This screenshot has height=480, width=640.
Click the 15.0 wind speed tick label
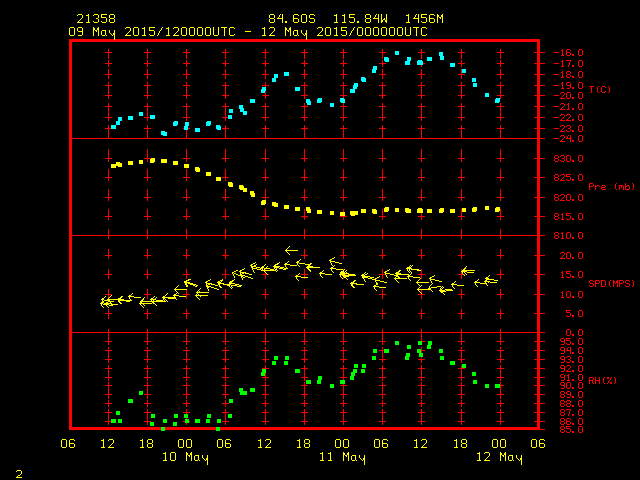pos(571,275)
